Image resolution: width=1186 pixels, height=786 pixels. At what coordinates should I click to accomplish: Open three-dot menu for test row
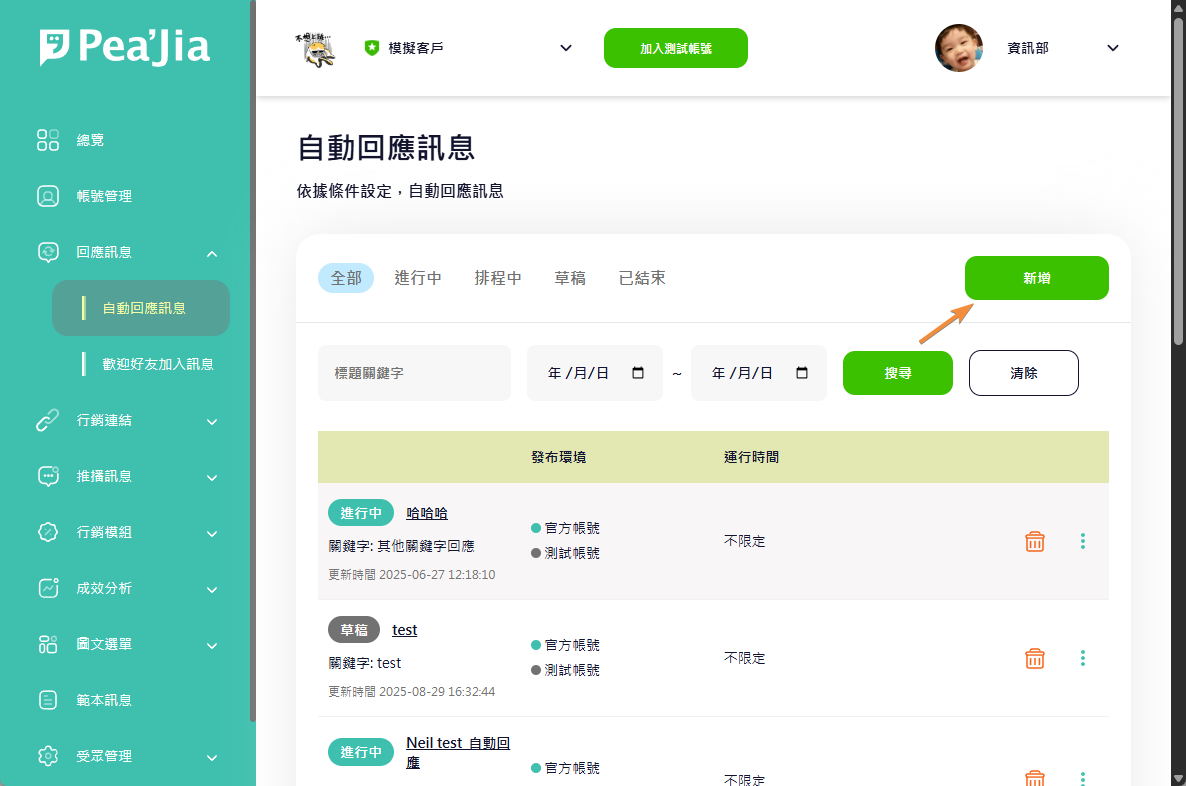pos(1082,658)
